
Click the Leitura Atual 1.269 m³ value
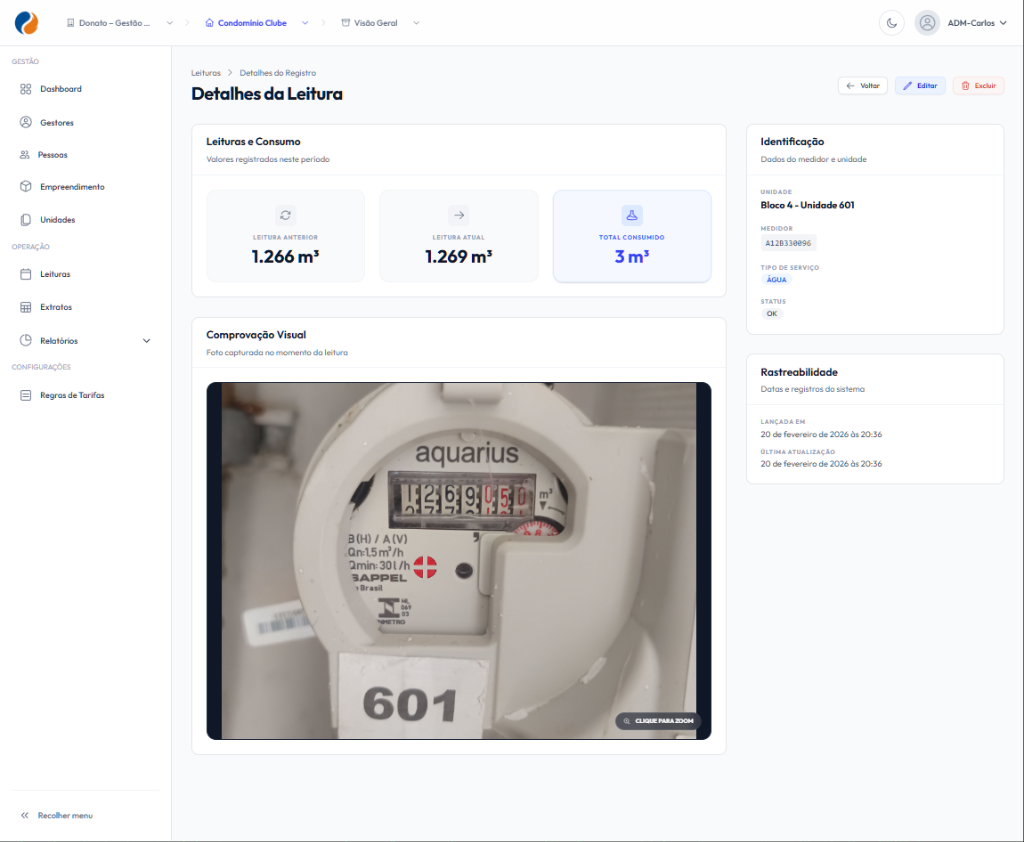click(x=459, y=257)
